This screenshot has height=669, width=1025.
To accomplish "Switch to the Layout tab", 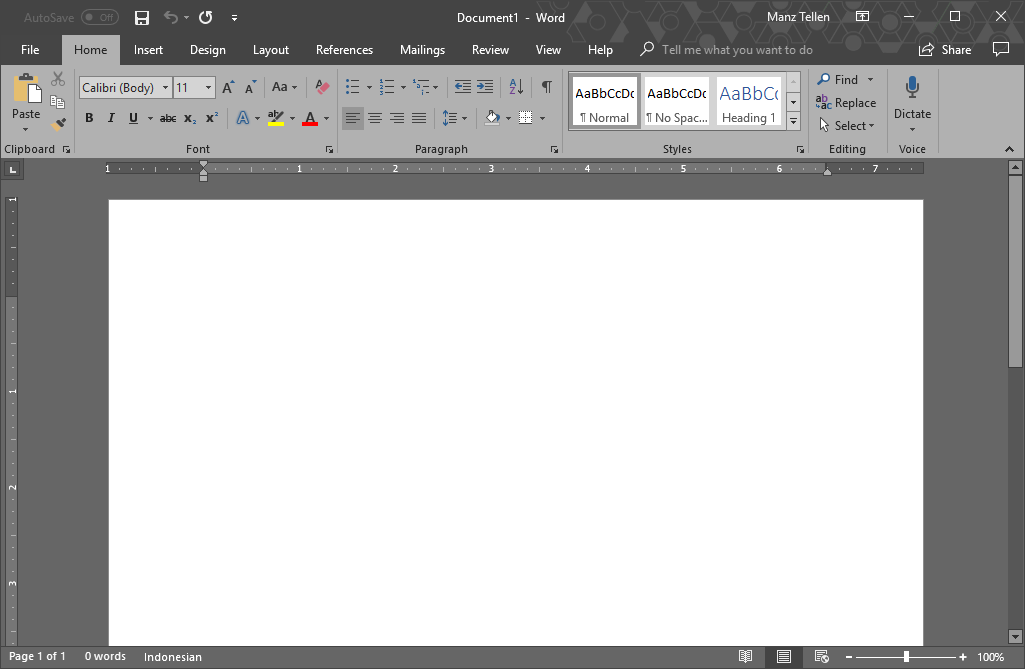I will [270, 50].
